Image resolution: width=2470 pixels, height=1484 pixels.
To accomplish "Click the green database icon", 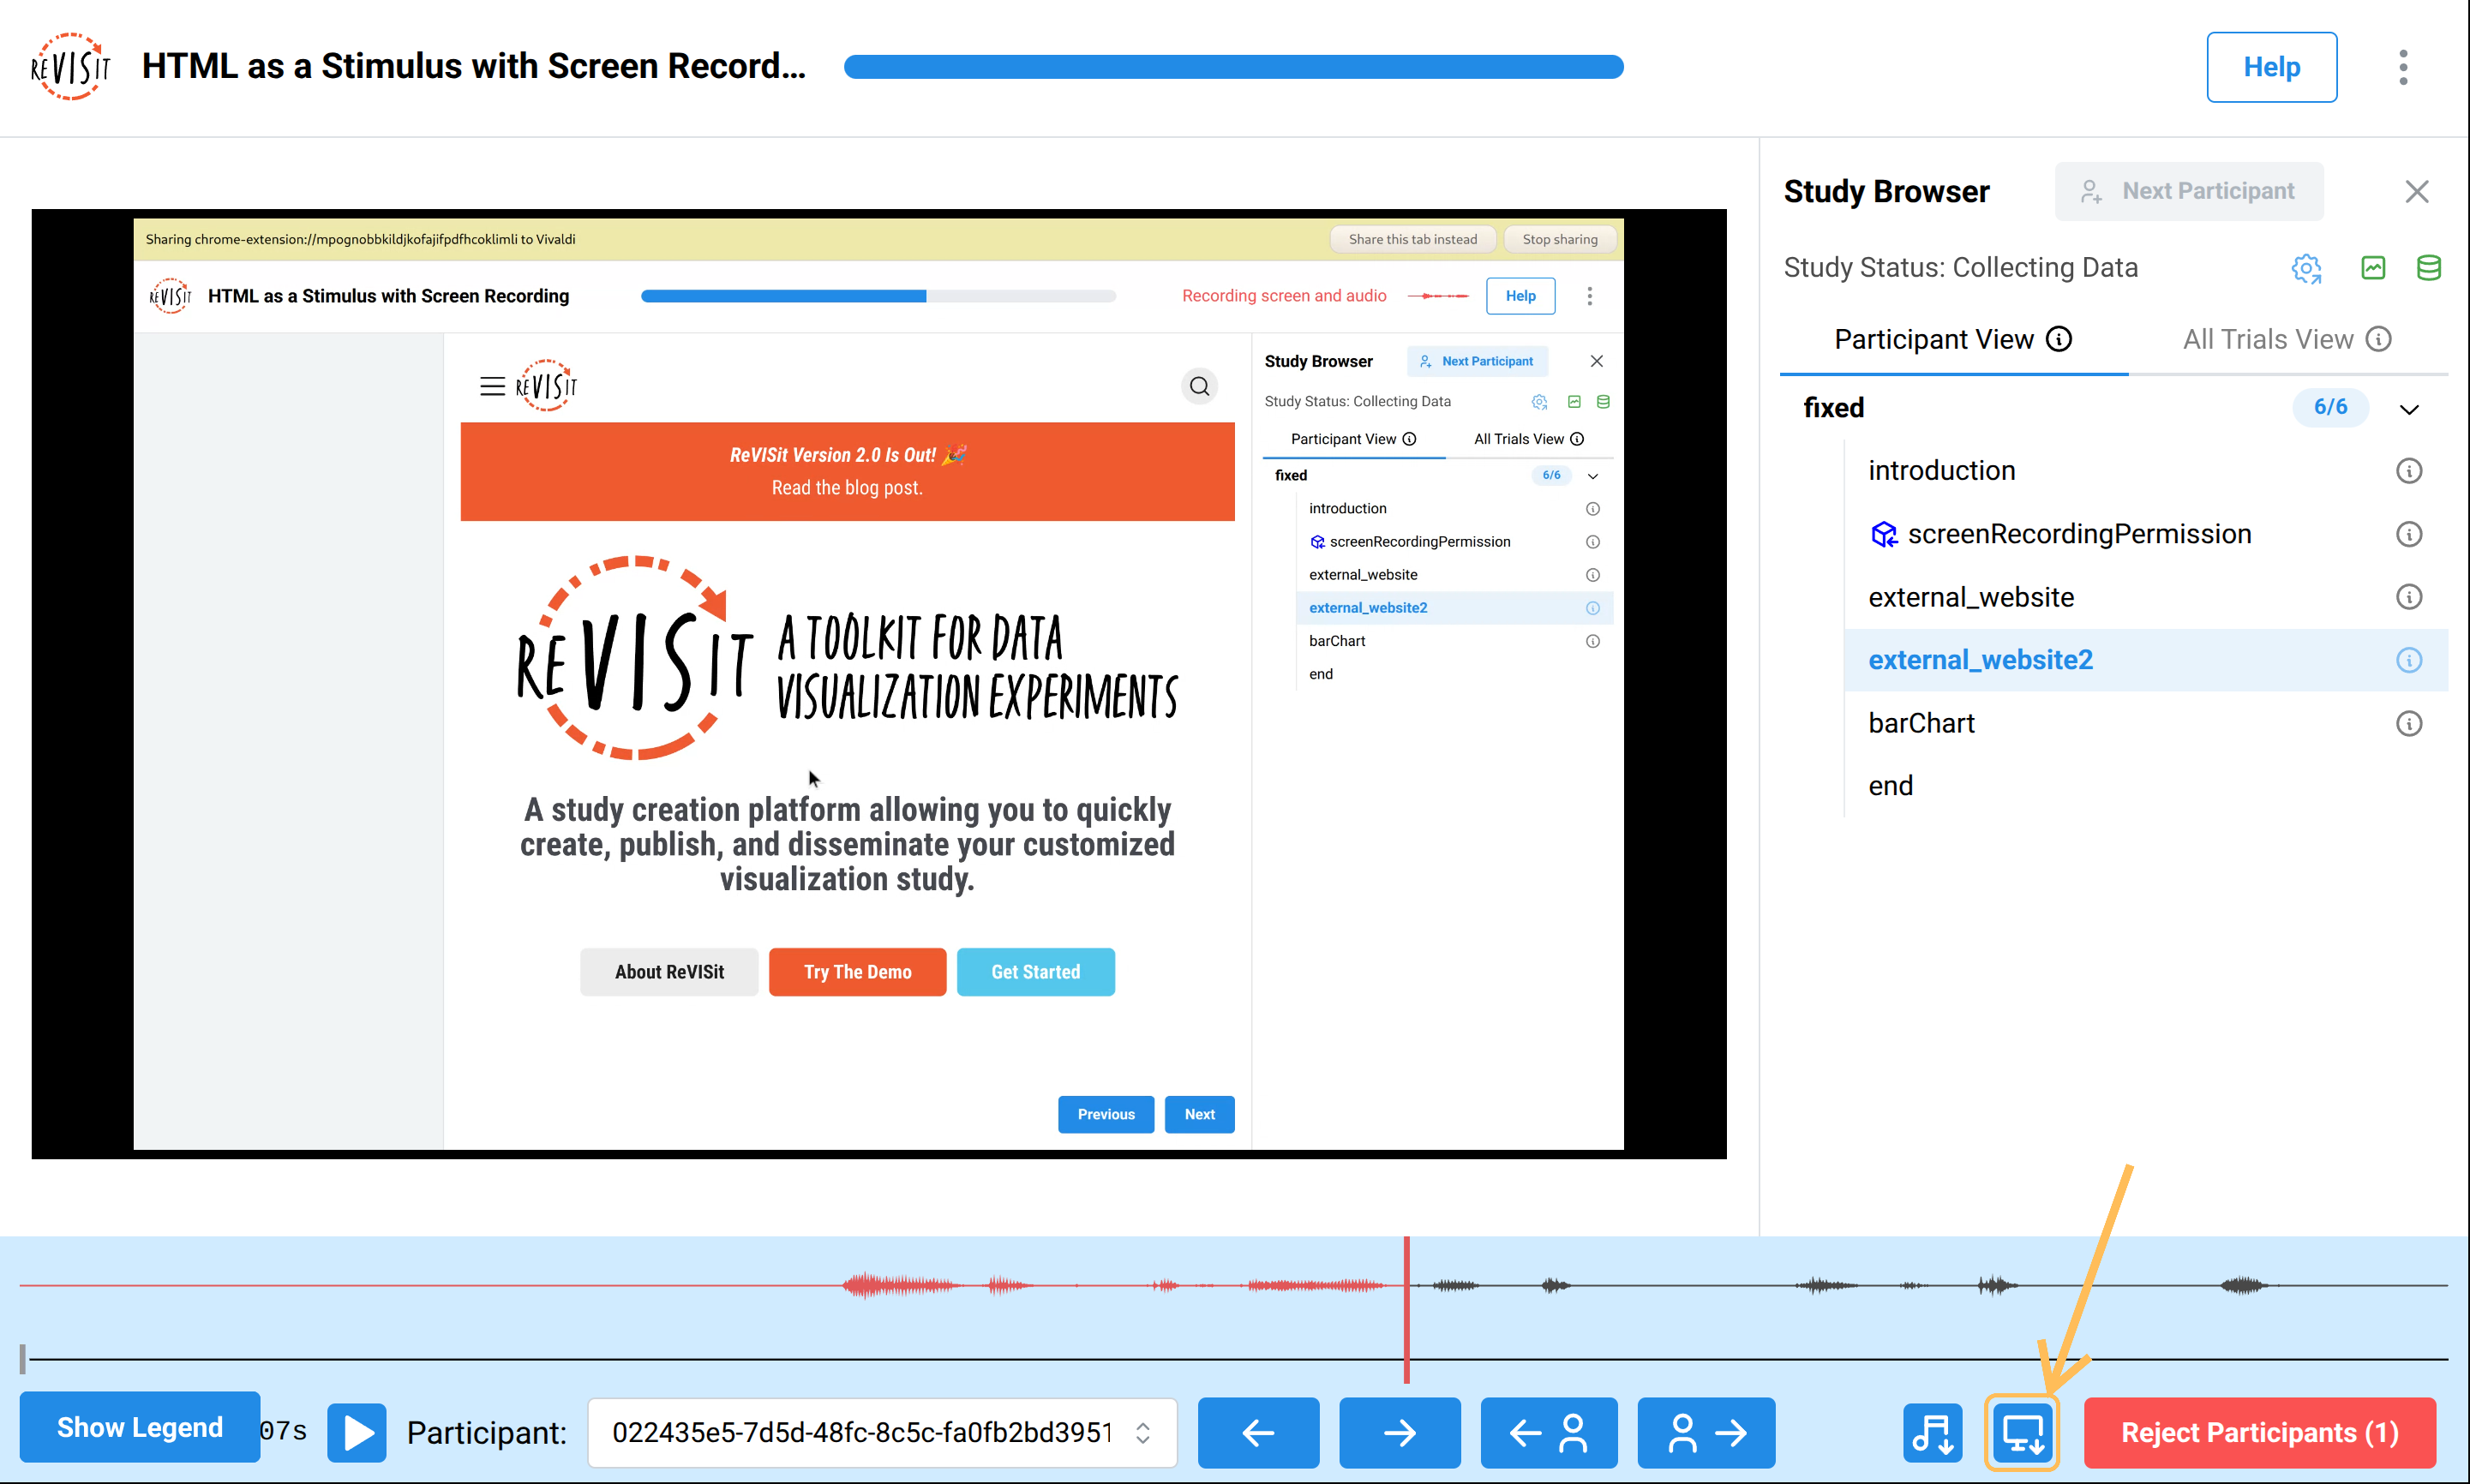I will point(2428,268).
